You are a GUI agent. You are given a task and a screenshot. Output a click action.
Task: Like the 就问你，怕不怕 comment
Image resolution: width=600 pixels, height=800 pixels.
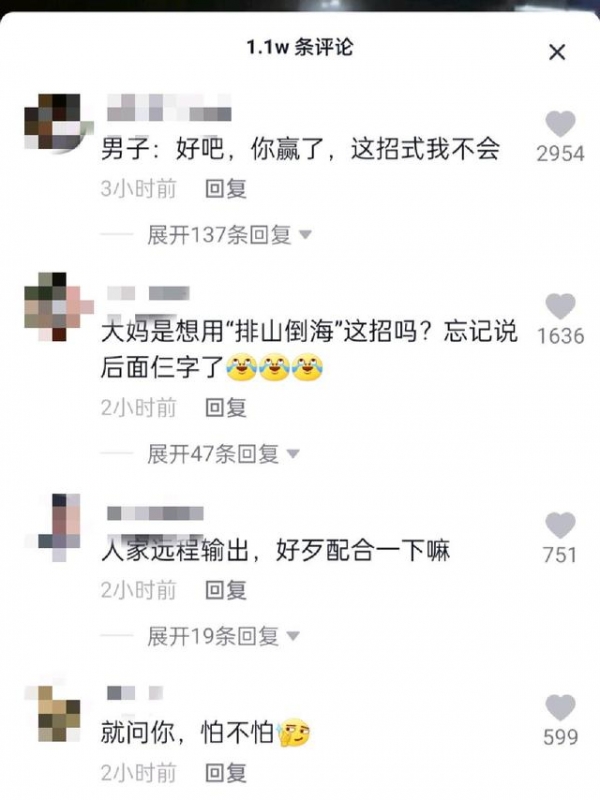tap(560, 708)
